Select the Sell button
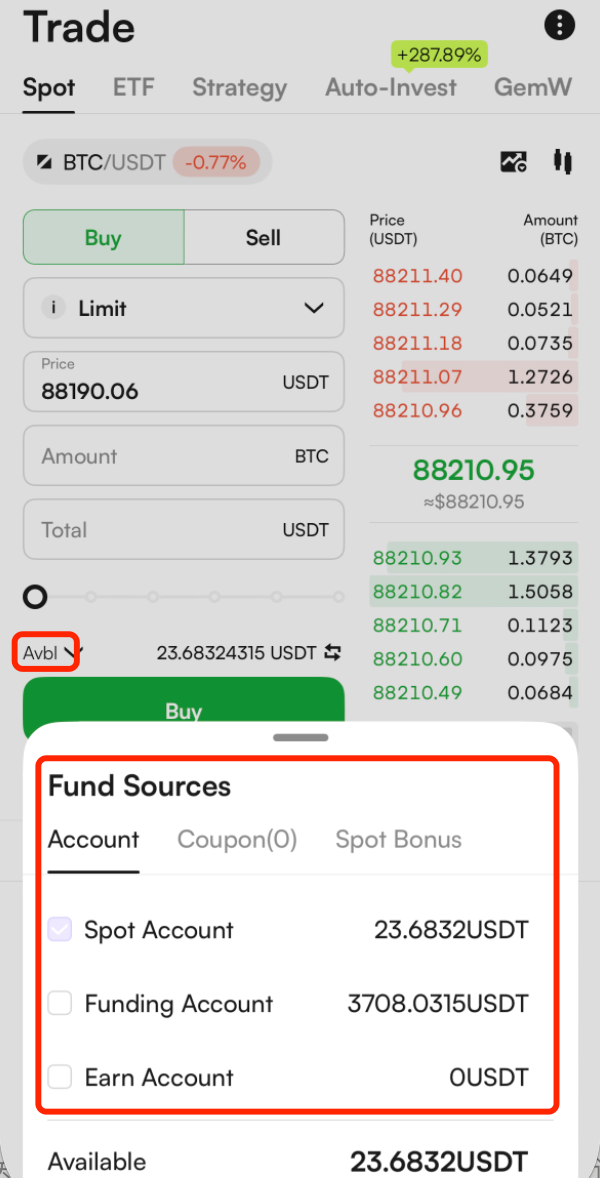The height and width of the screenshot is (1178, 600). (x=263, y=238)
